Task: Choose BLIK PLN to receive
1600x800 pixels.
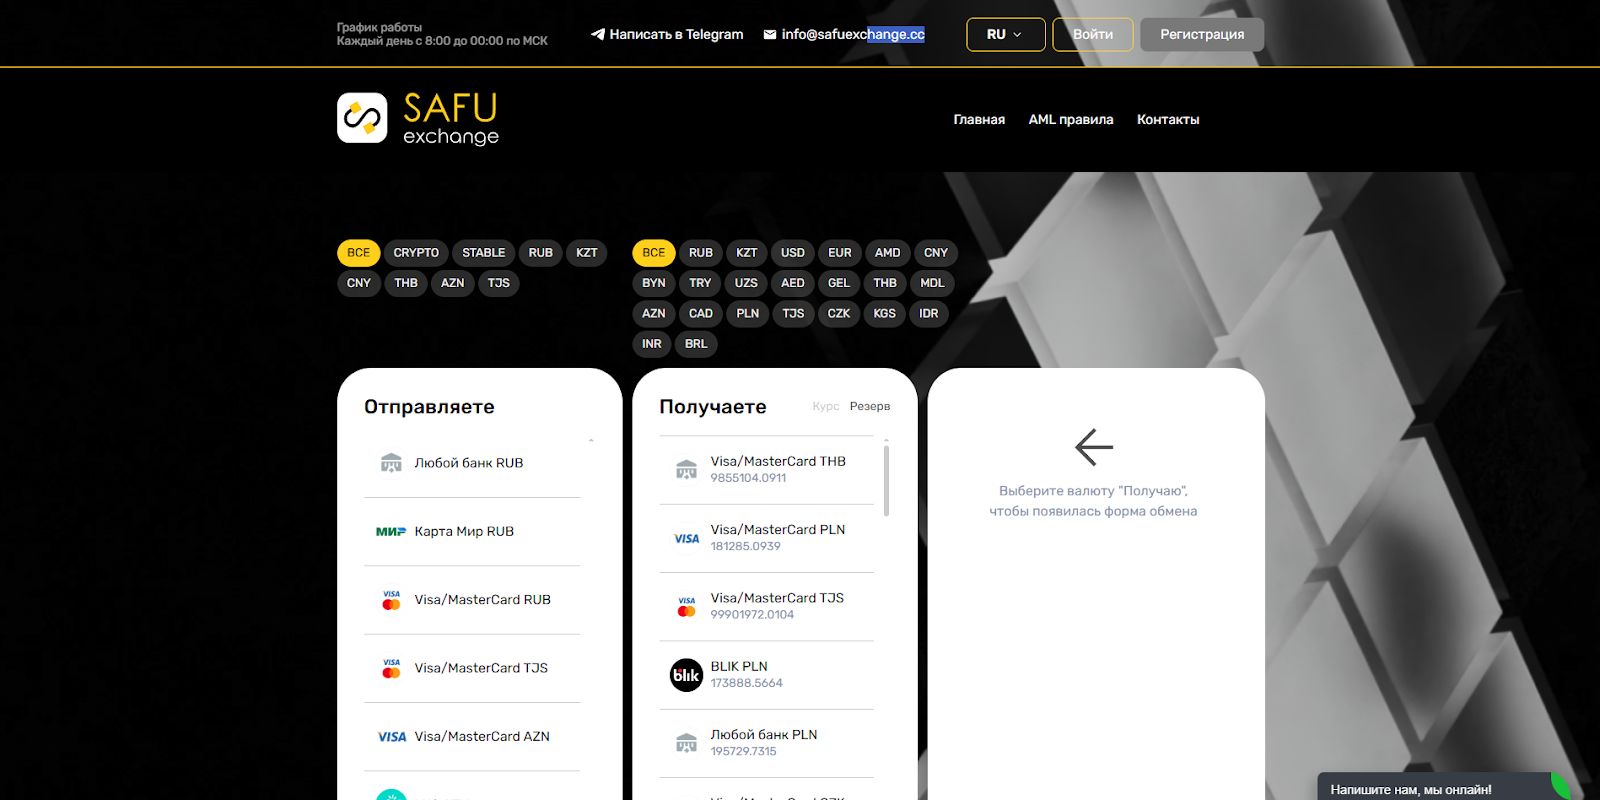Action: click(x=767, y=675)
